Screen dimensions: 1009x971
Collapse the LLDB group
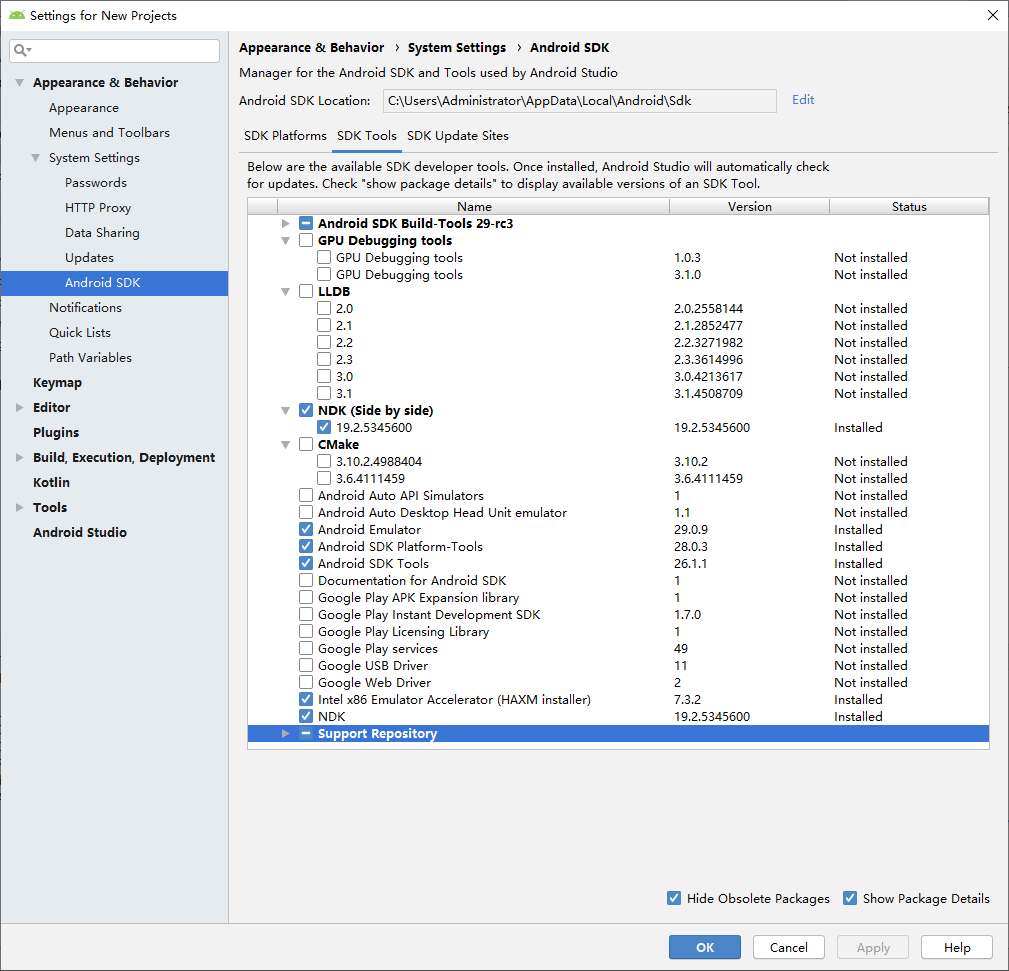coord(286,291)
